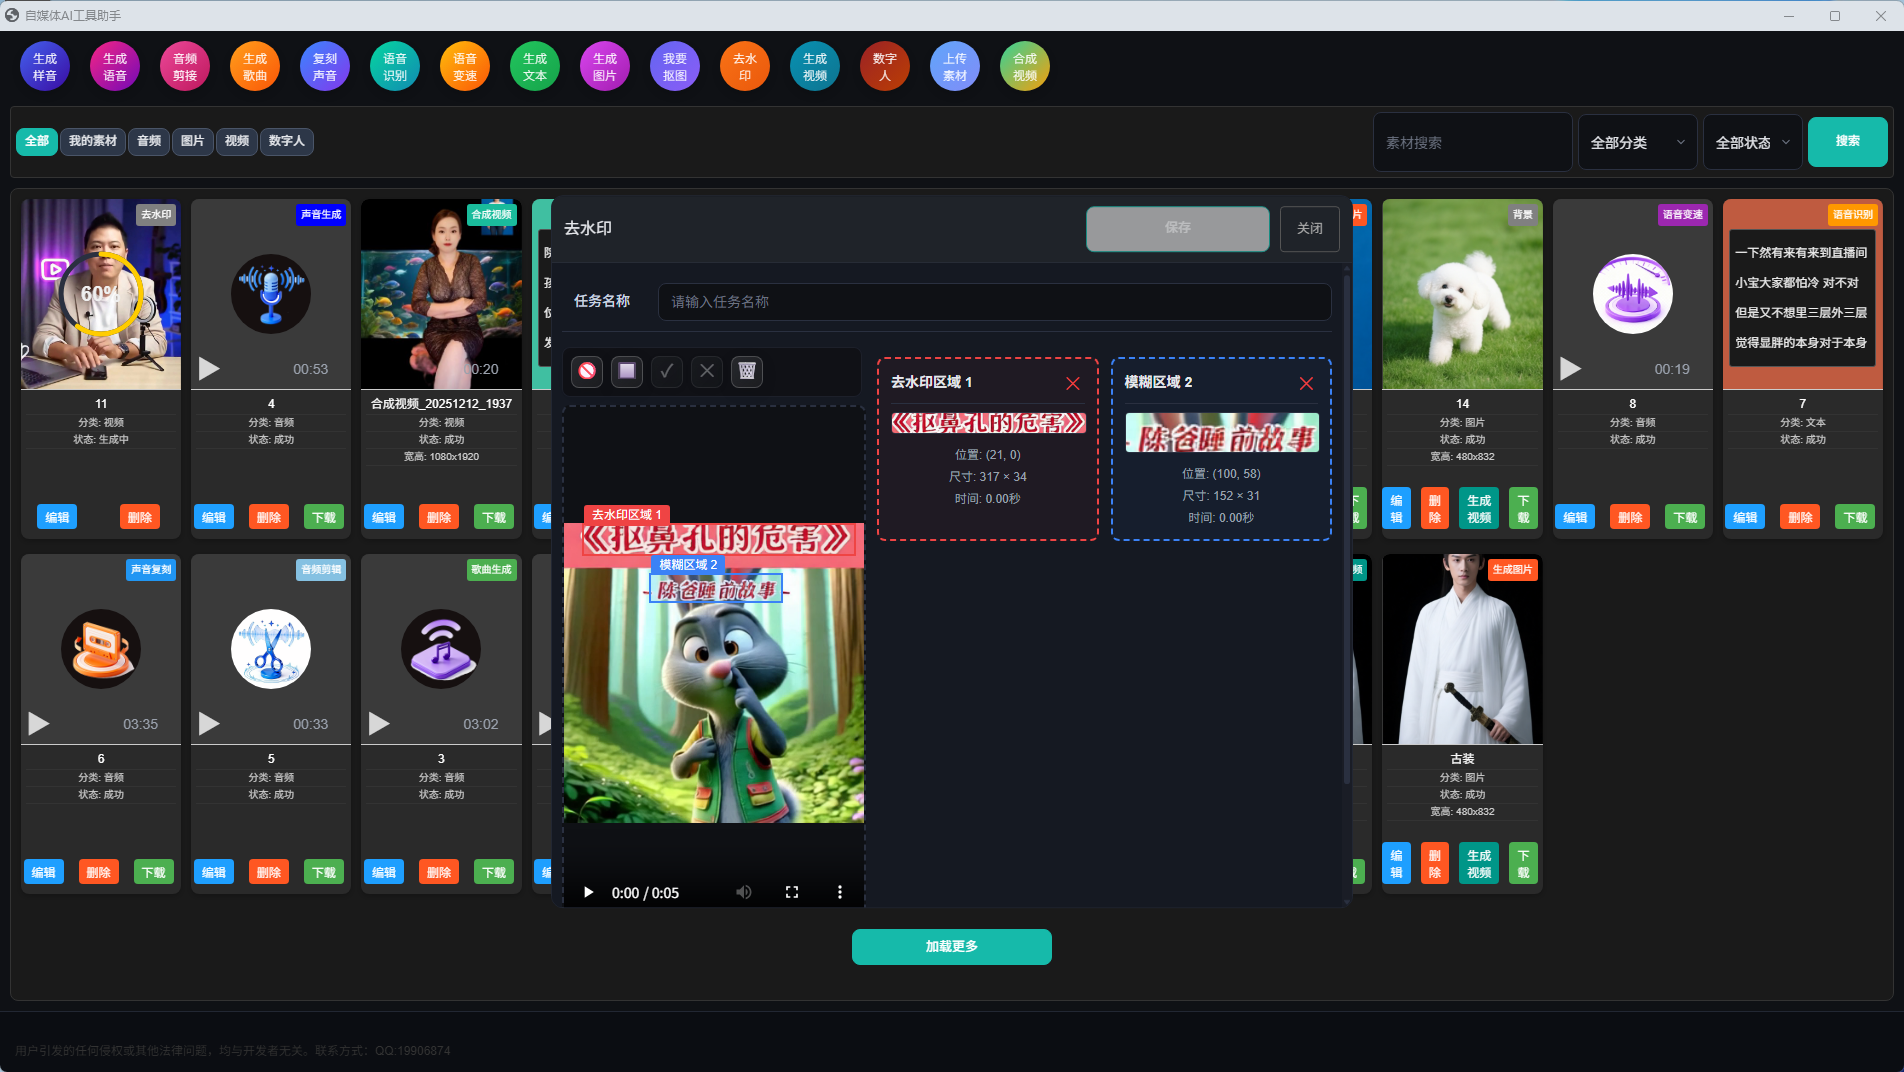Enter fullscreen on the preview video

point(792,892)
